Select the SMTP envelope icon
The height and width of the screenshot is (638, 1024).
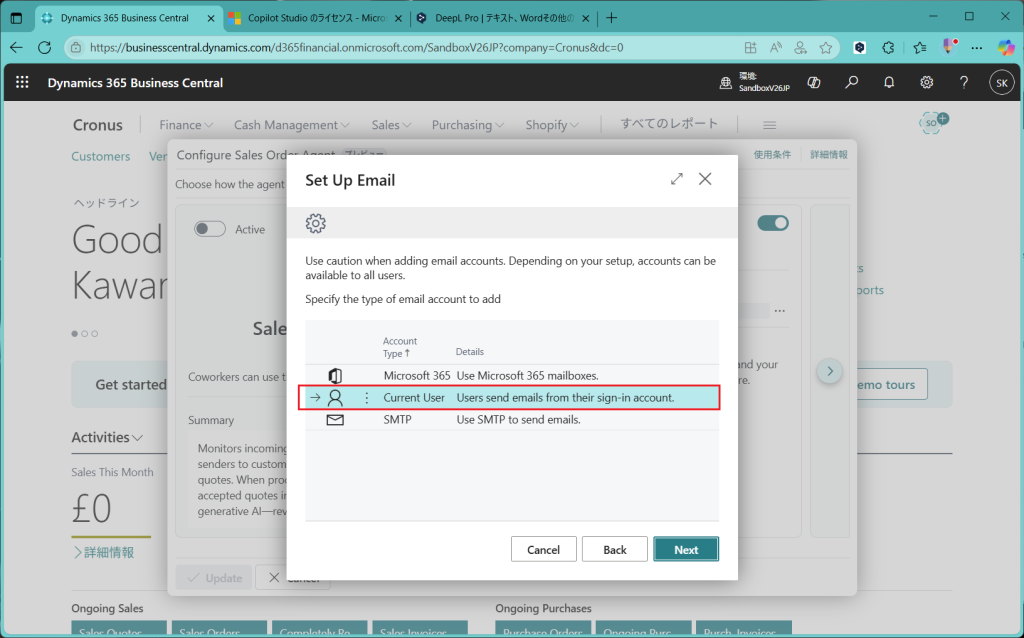(x=335, y=420)
